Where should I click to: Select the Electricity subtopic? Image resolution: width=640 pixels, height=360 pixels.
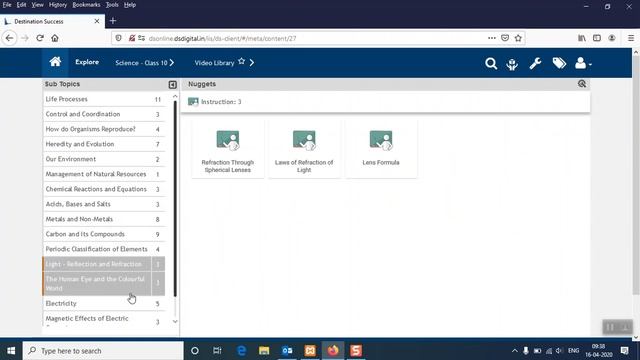(x=104, y=304)
